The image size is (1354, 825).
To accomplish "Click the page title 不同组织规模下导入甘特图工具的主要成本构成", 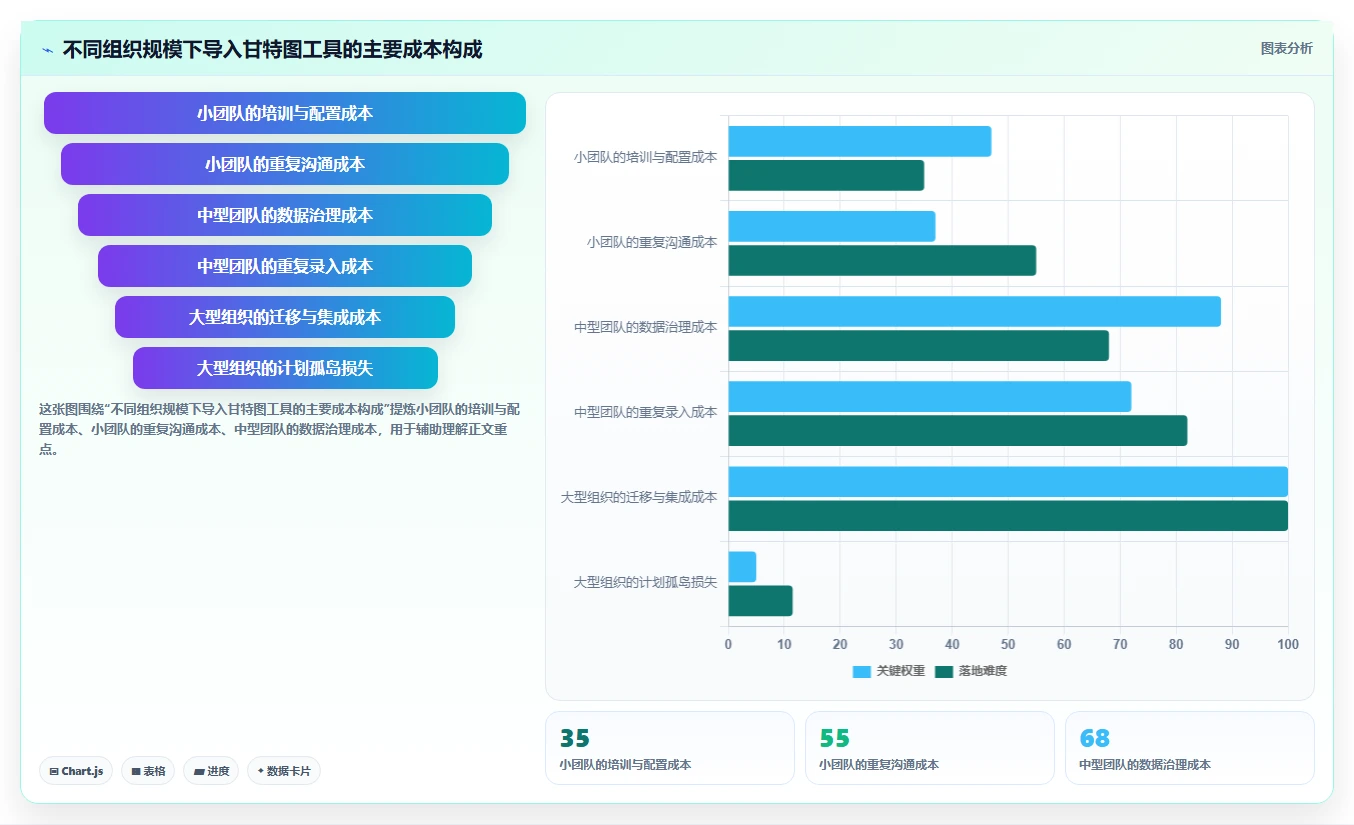I will [273, 49].
